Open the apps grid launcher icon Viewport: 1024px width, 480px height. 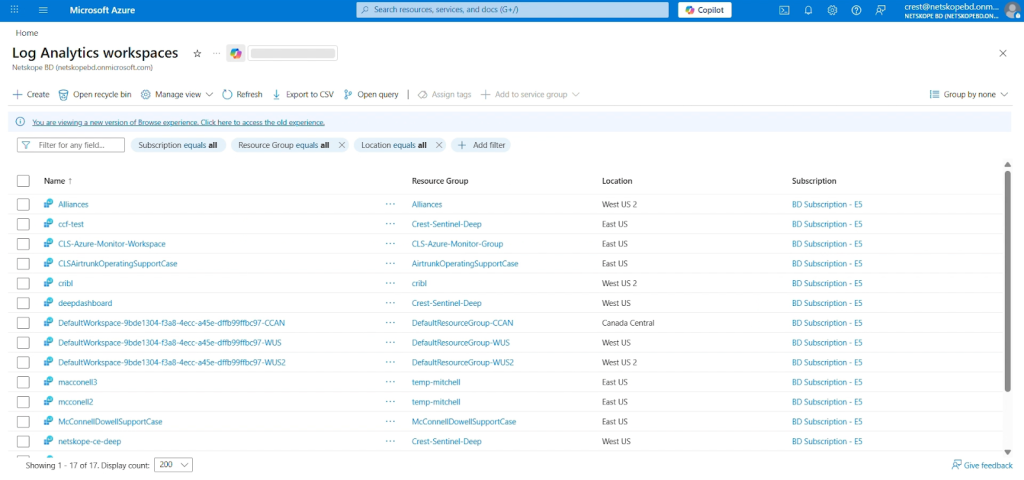[x=14, y=10]
